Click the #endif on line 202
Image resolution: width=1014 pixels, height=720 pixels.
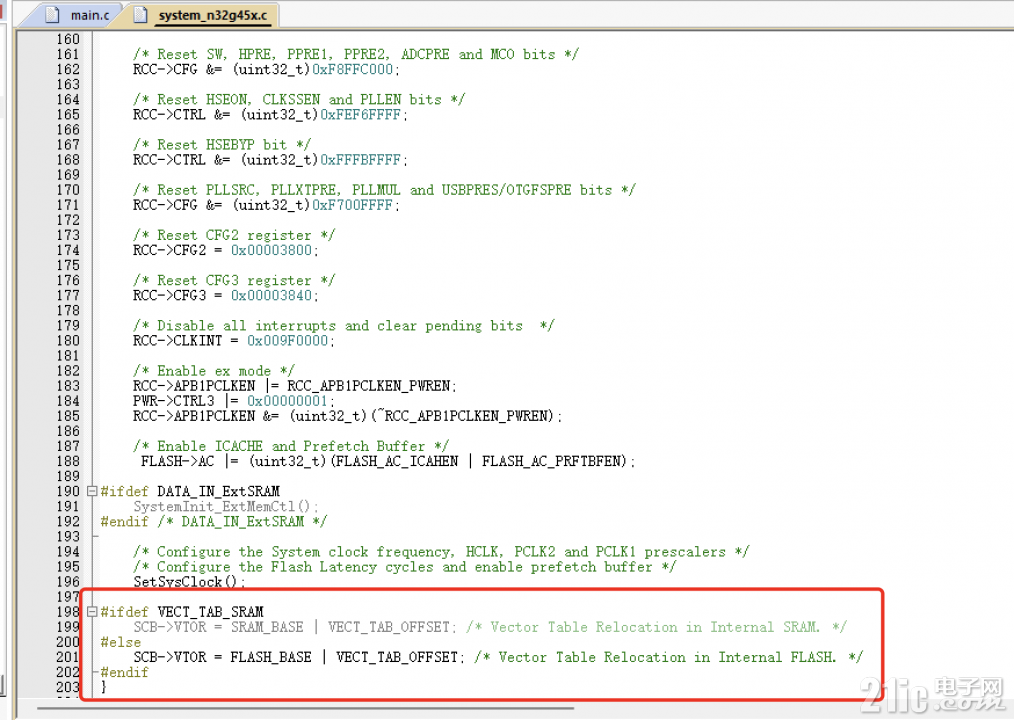click(x=124, y=672)
